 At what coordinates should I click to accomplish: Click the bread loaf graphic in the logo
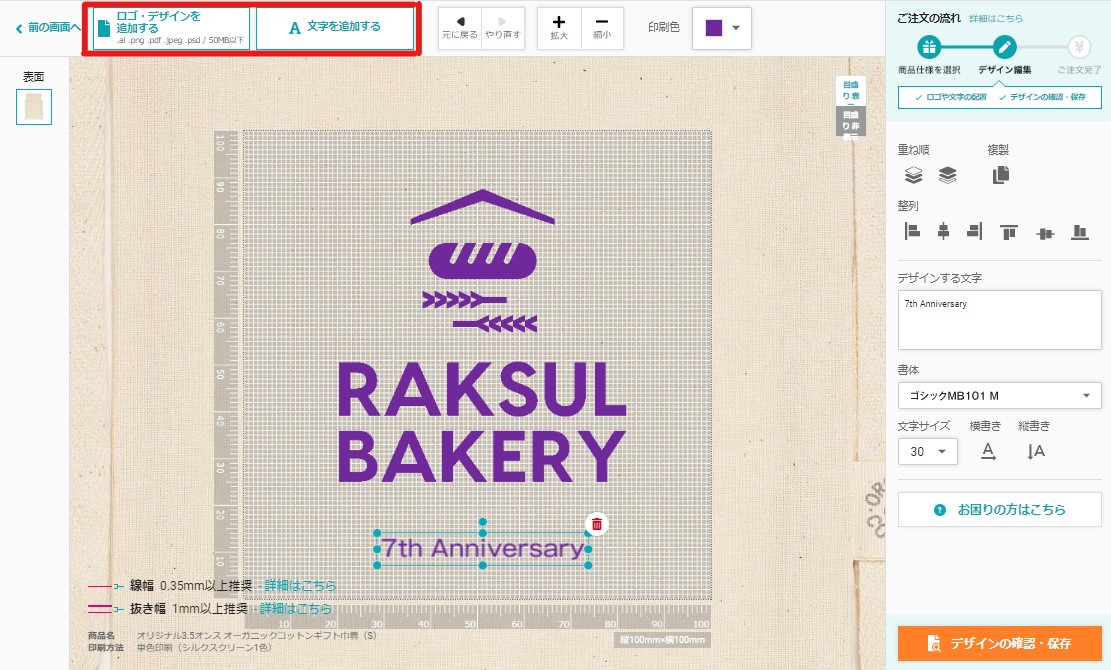[483, 260]
